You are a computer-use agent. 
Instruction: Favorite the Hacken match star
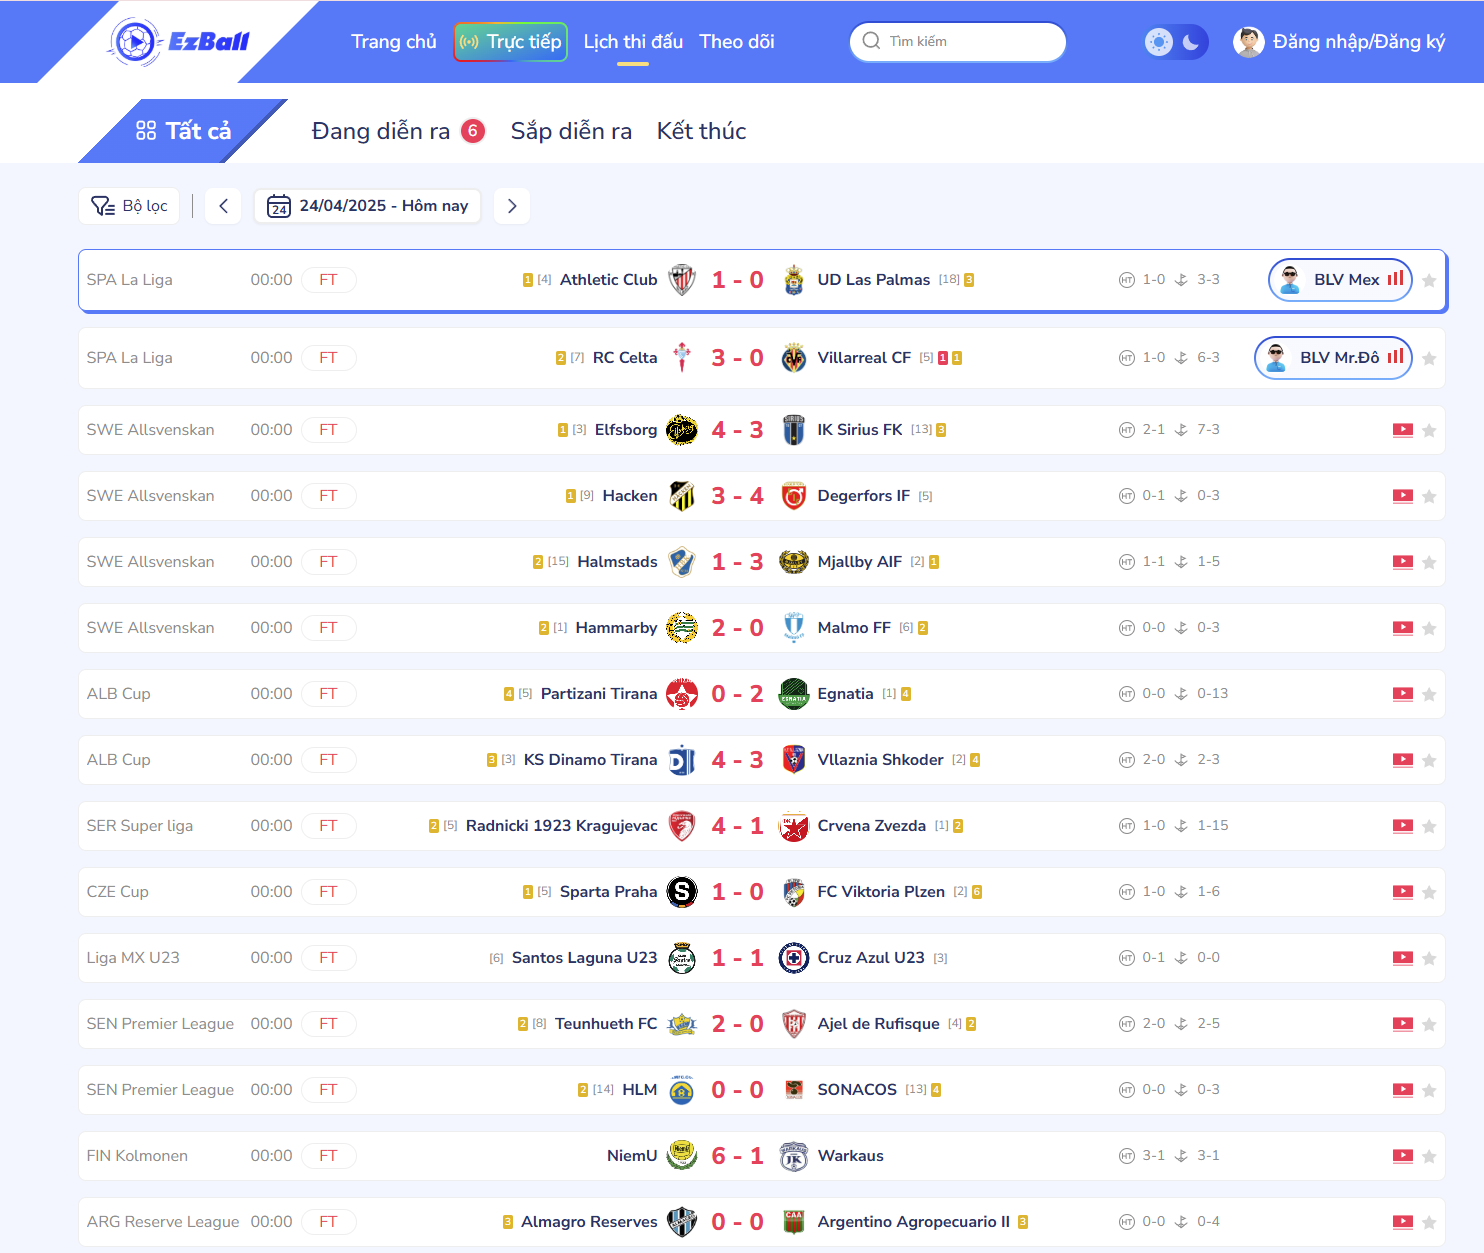(x=1429, y=497)
